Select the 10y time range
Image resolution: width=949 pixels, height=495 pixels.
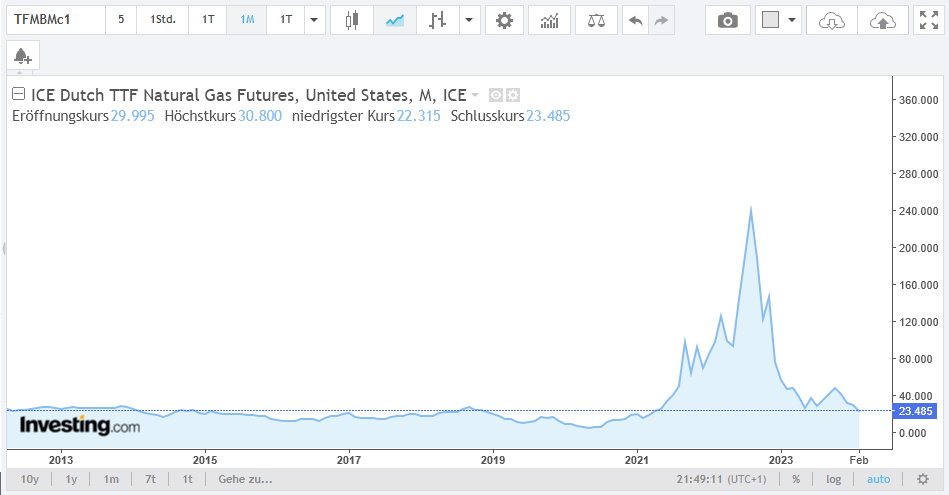click(x=29, y=479)
